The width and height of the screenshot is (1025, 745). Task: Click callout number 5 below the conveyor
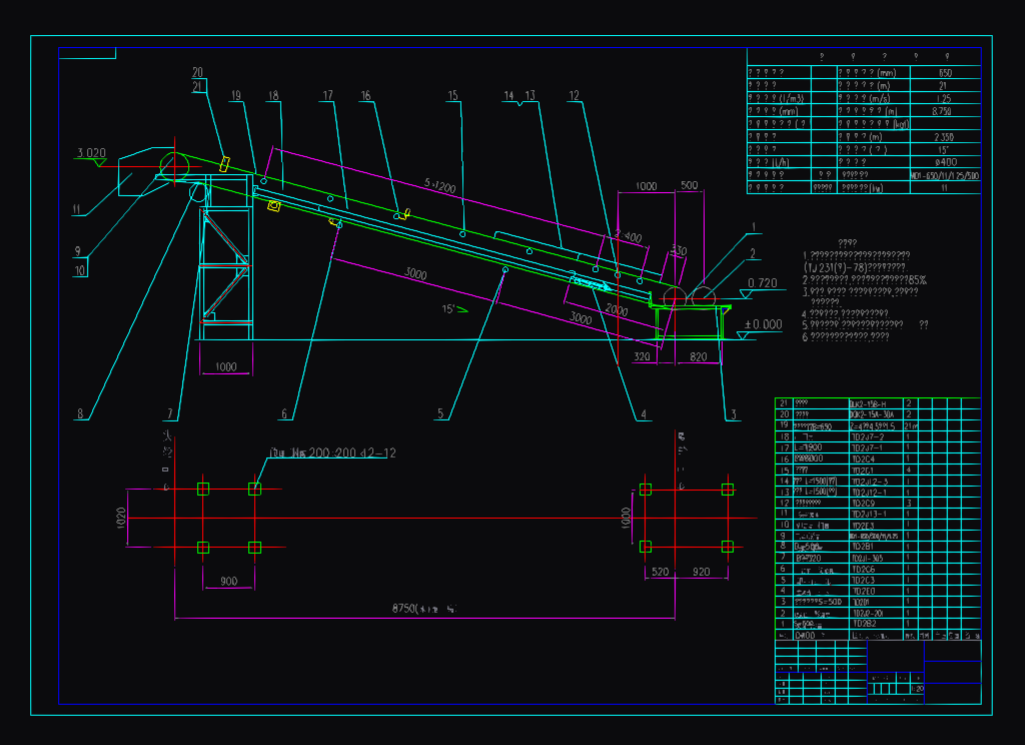pyautogui.click(x=440, y=414)
